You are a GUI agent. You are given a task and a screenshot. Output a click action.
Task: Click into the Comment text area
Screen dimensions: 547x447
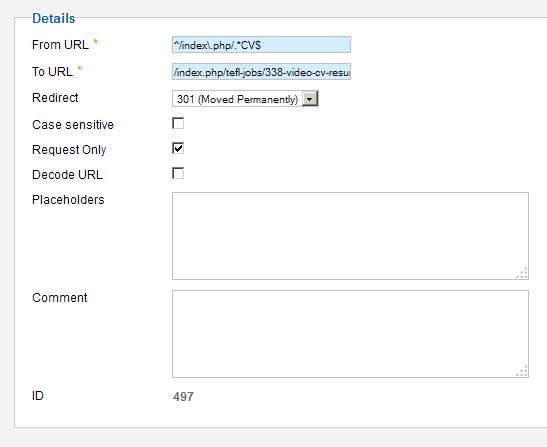(350, 334)
